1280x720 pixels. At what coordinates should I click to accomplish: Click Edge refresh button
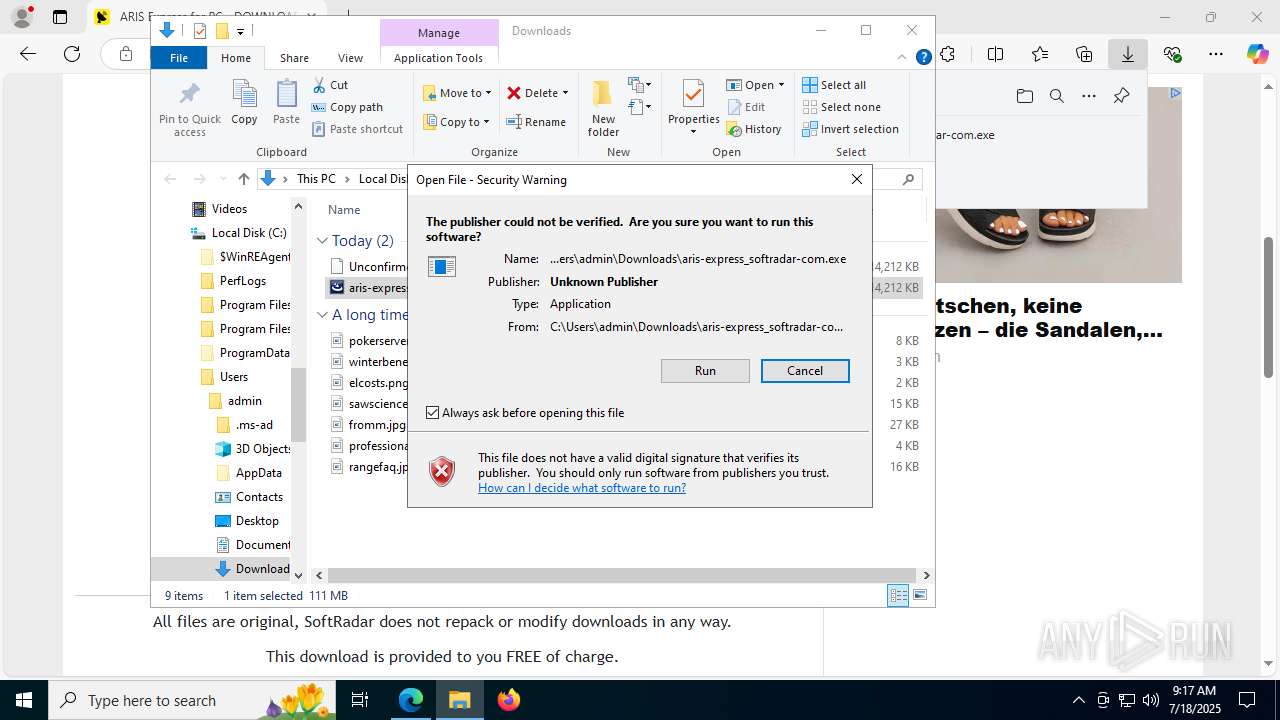click(72, 54)
